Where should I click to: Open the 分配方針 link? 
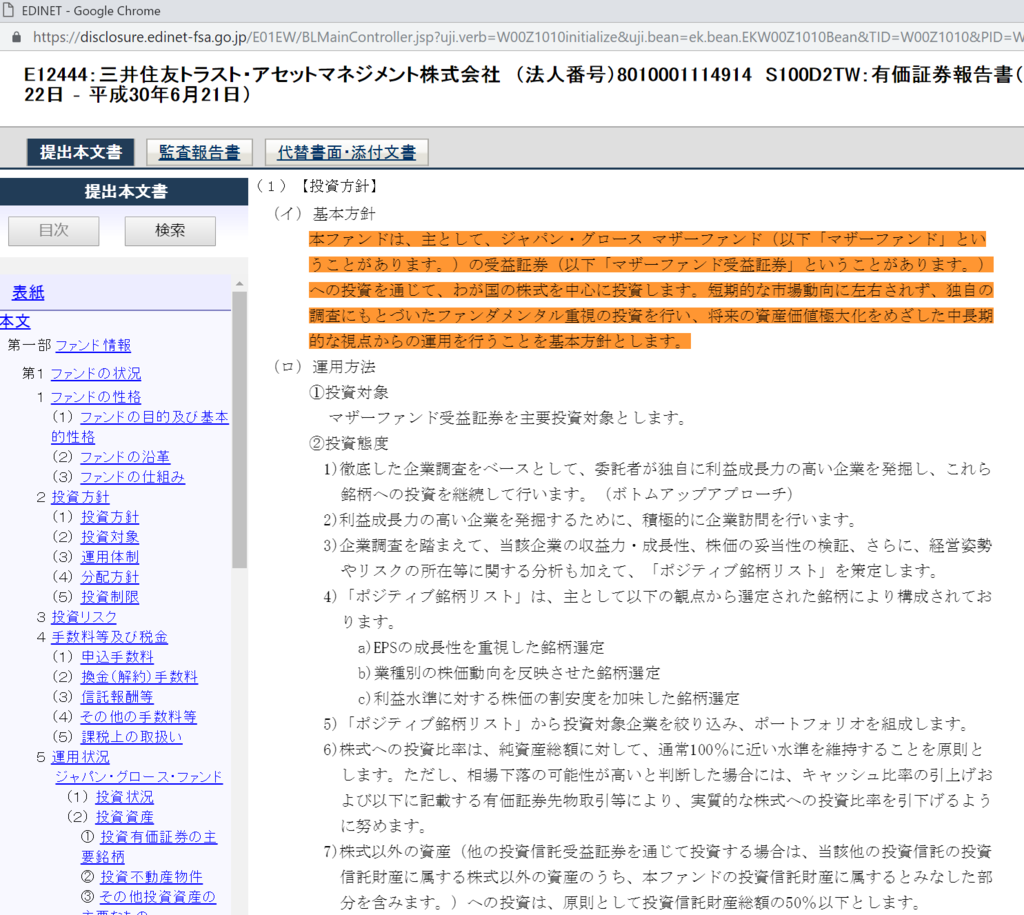point(110,577)
